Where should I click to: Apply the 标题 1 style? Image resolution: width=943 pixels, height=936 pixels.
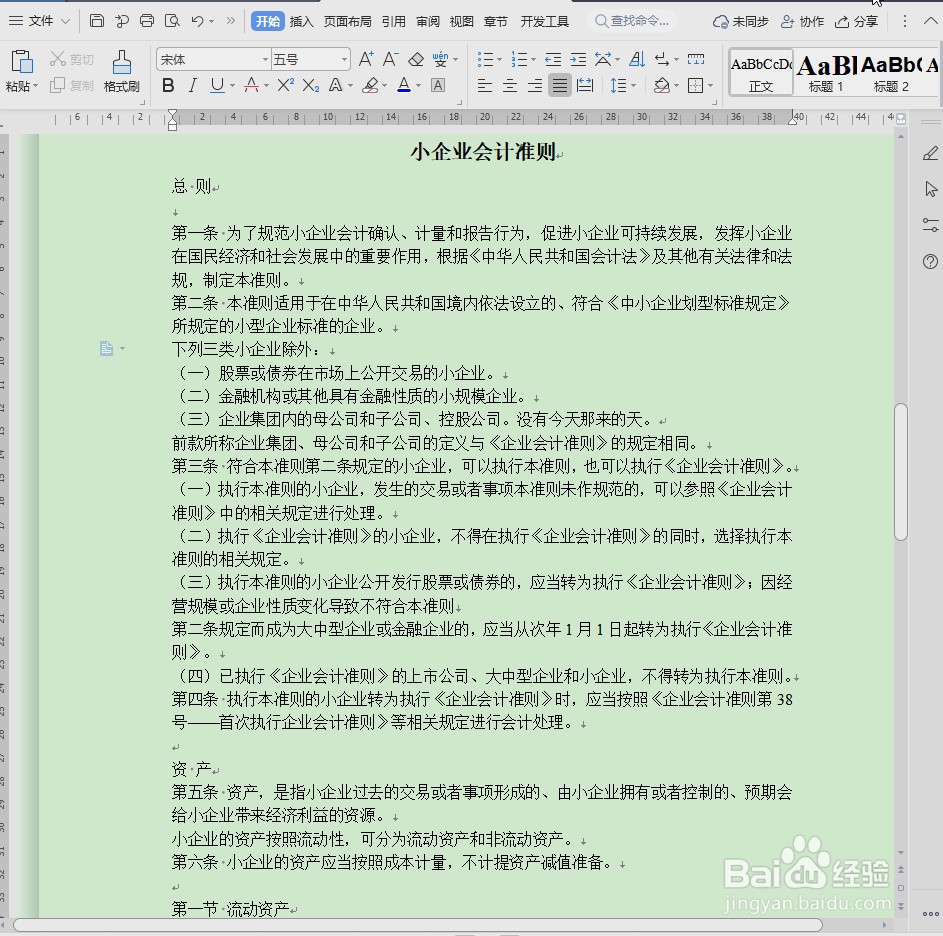pos(825,73)
